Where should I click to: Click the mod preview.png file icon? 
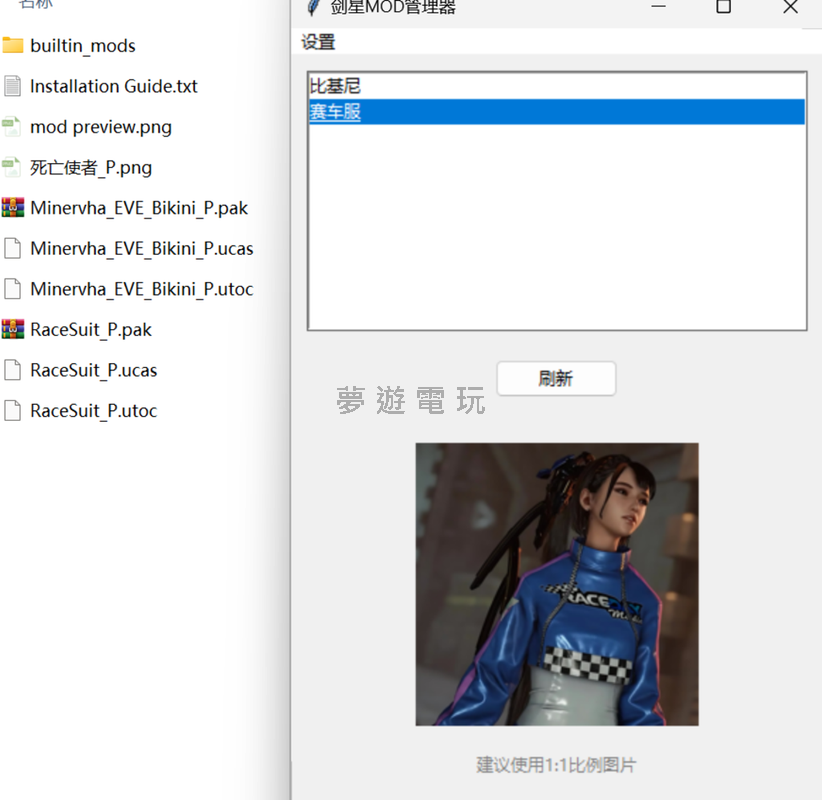[x=12, y=126]
